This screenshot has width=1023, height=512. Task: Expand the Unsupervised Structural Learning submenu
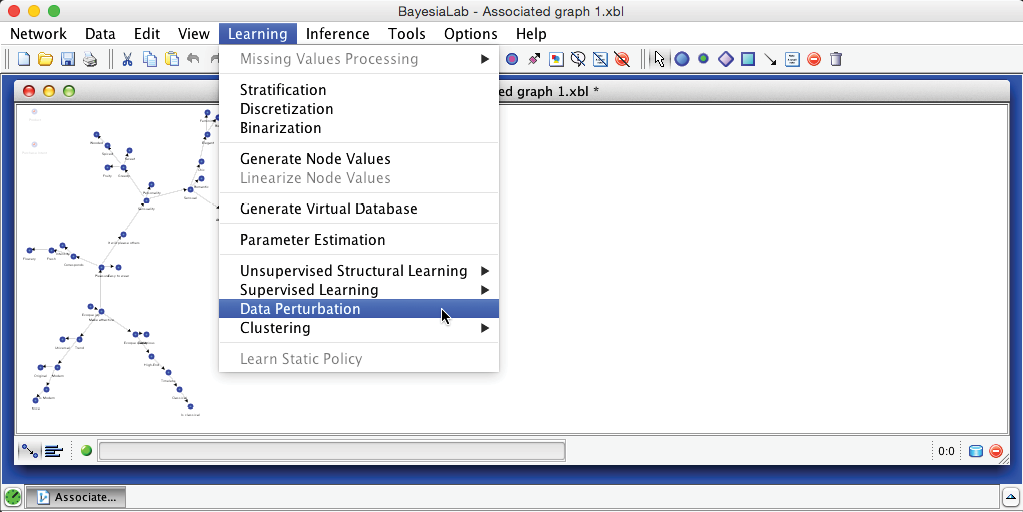[353, 271]
